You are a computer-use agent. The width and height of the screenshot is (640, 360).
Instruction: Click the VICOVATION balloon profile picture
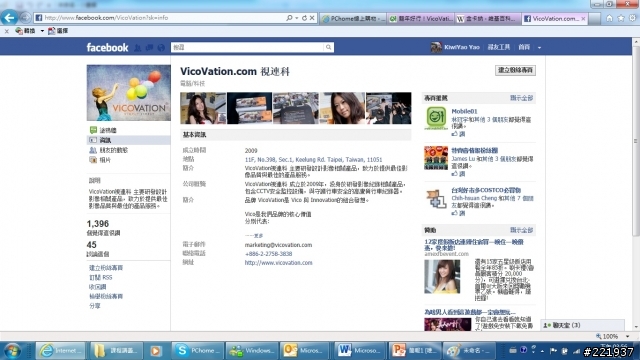[129, 93]
